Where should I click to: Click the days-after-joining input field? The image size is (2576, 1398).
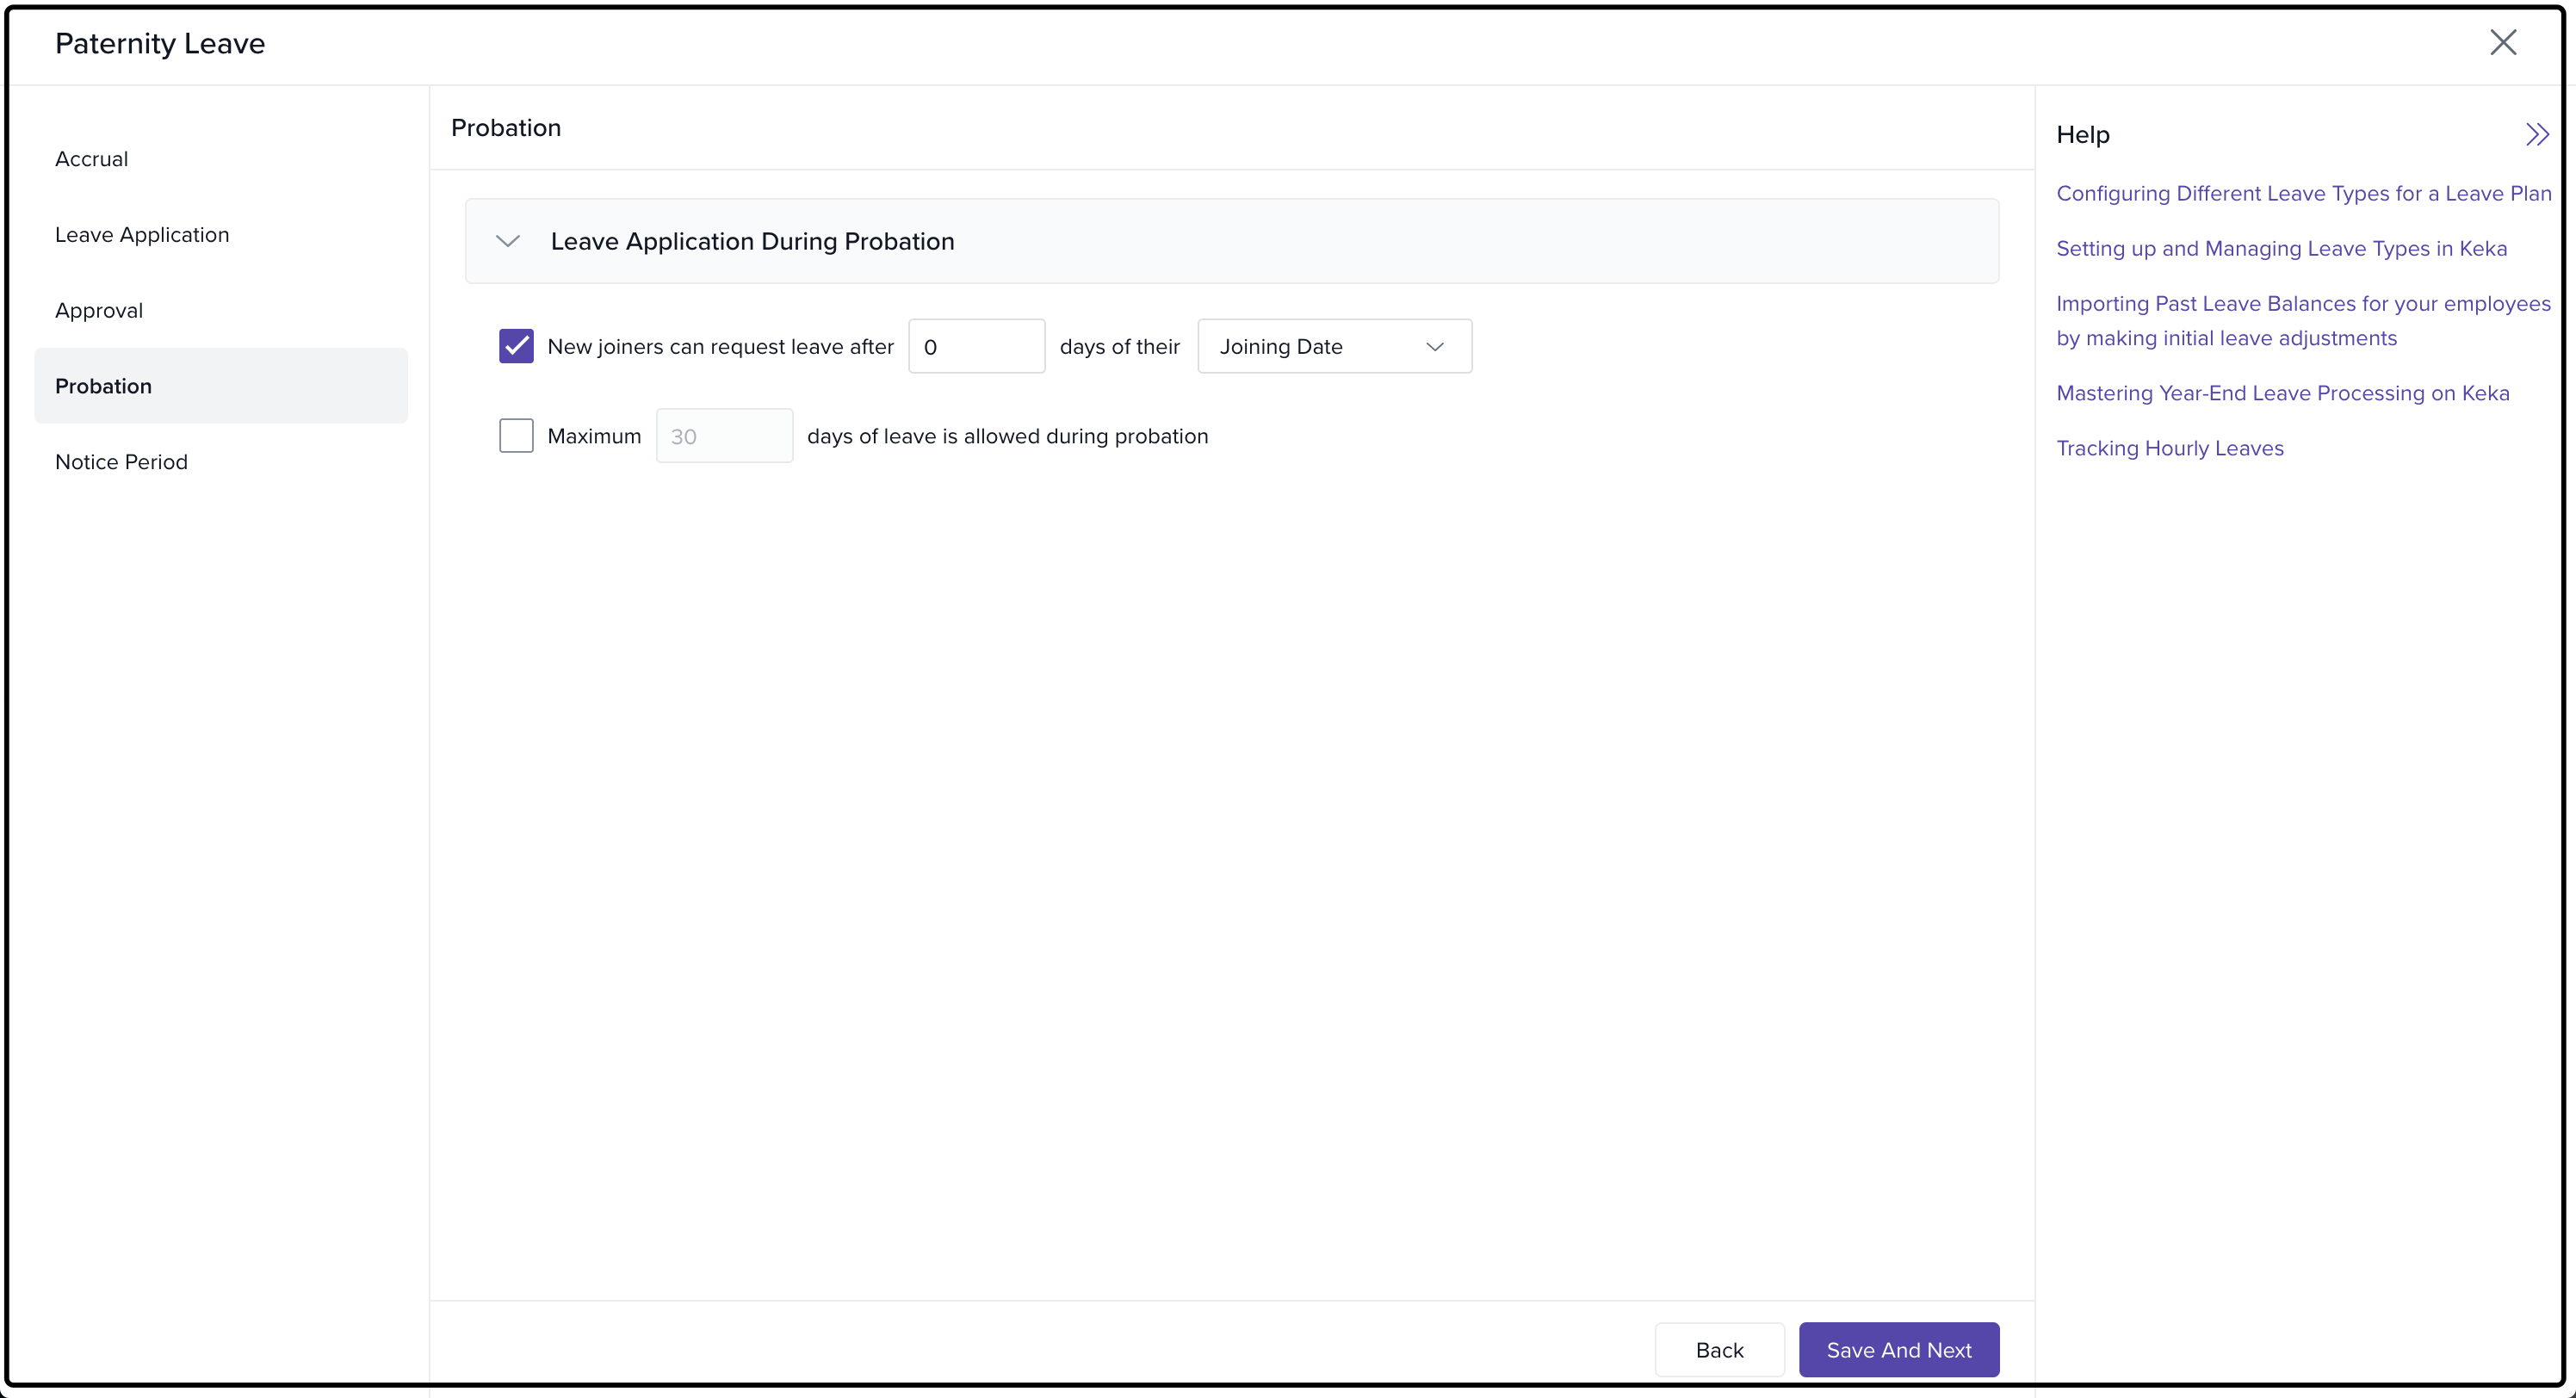976,346
